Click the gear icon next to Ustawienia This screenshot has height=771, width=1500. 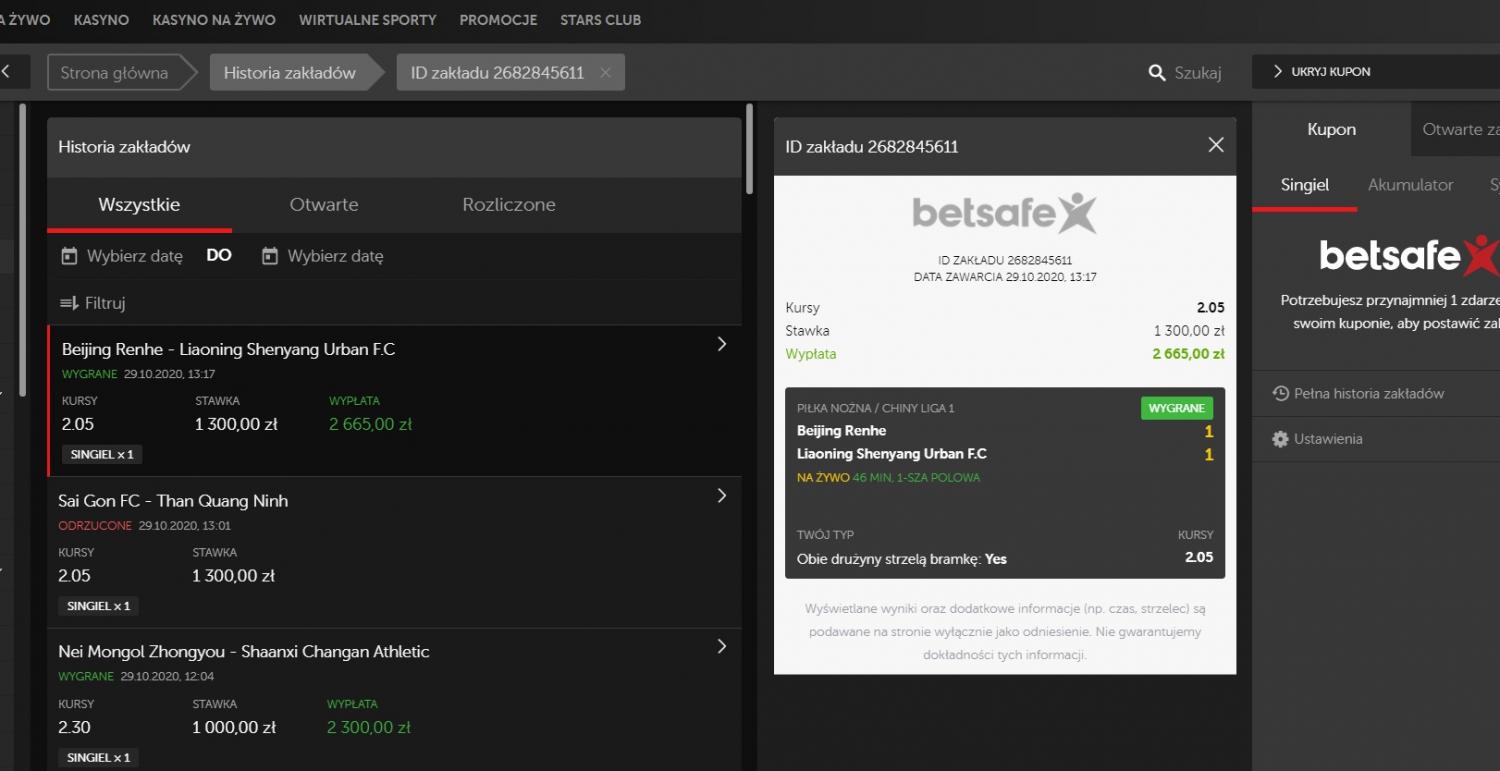(1280, 439)
